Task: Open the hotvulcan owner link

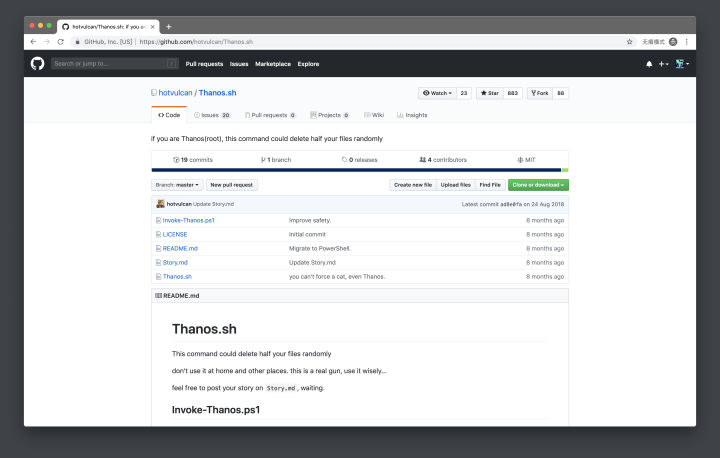Action: tap(175, 93)
